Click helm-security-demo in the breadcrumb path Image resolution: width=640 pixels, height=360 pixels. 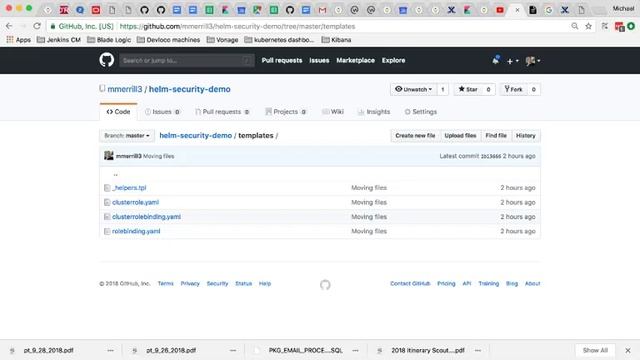tap(196, 136)
